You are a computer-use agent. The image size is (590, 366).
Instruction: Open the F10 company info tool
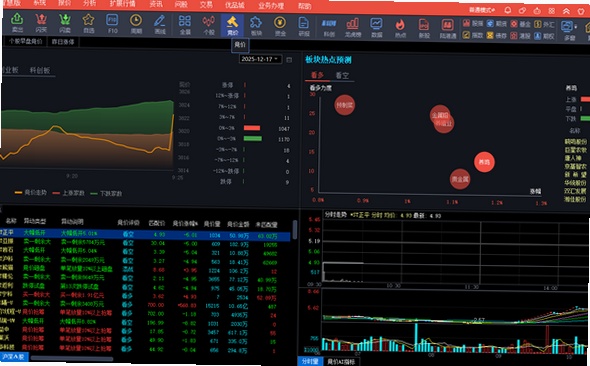112,23
